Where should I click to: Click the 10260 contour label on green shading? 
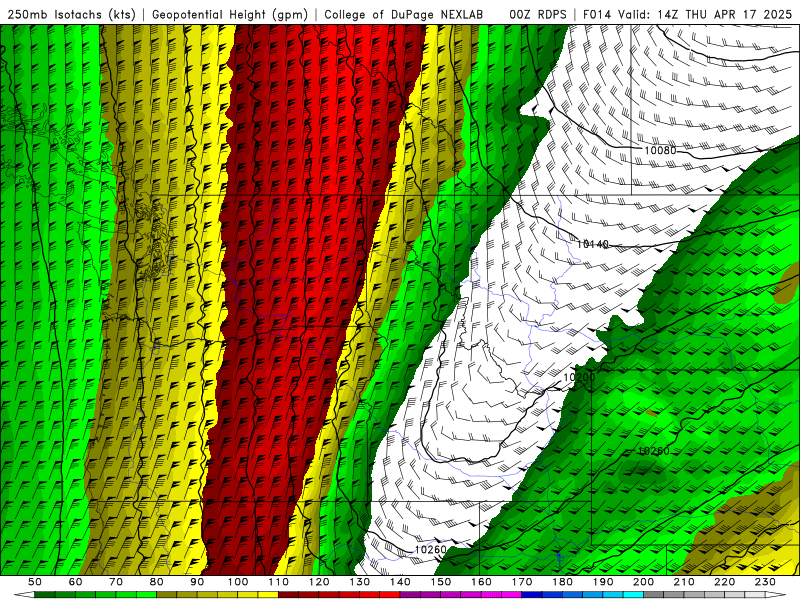pyautogui.click(x=654, y=451)
